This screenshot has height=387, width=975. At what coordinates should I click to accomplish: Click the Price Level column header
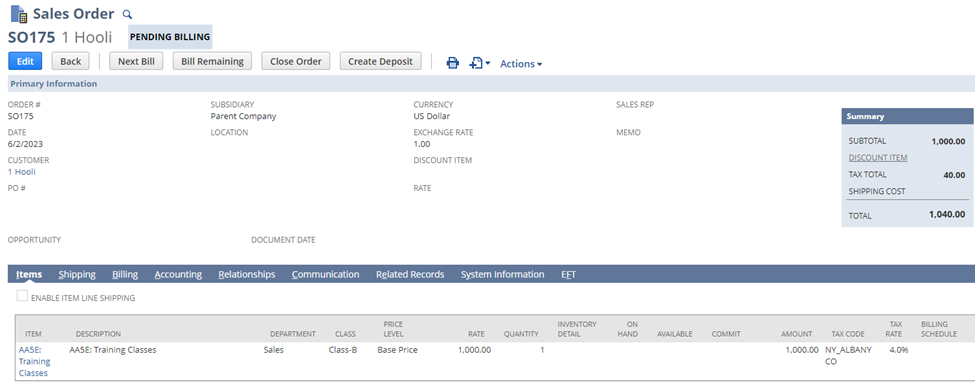coord(393,329)
